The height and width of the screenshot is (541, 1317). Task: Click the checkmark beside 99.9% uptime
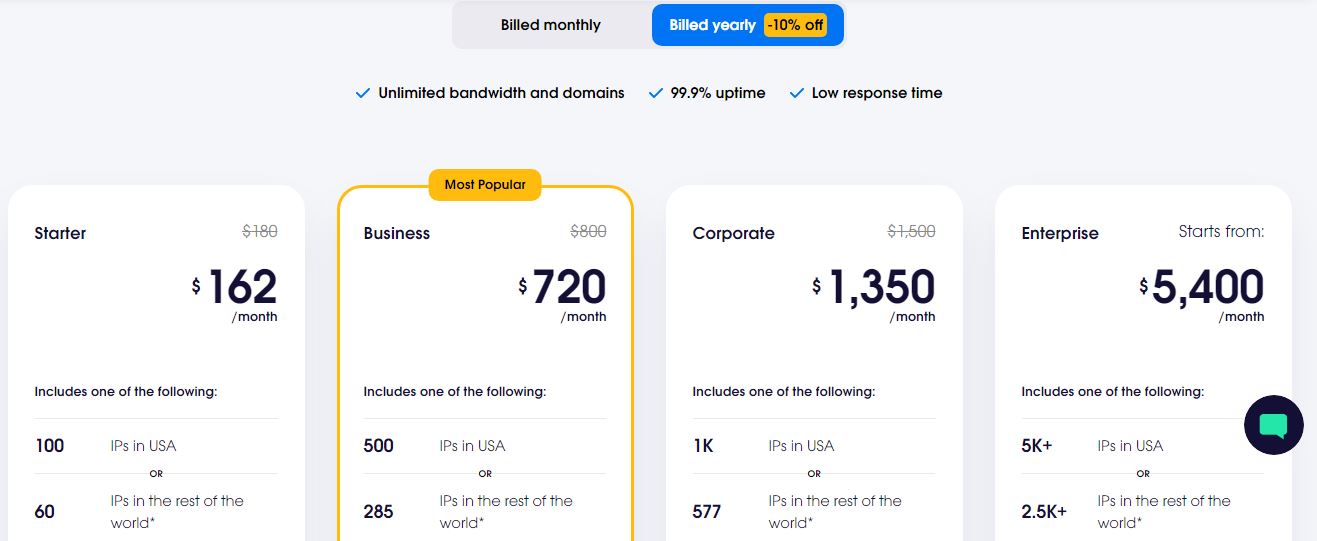656,93
